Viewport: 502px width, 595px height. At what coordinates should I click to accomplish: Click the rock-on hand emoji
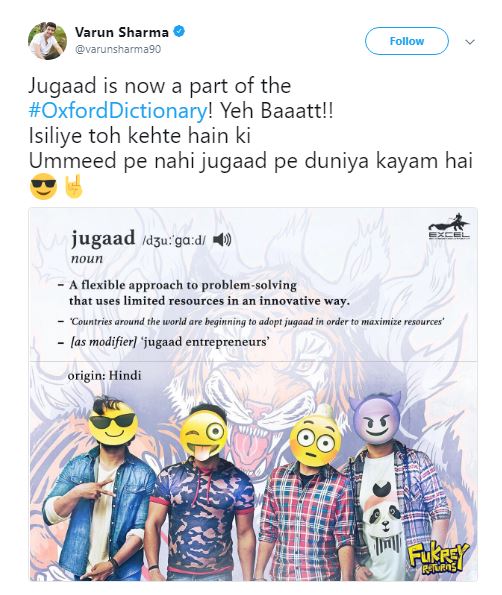[74, 186]
